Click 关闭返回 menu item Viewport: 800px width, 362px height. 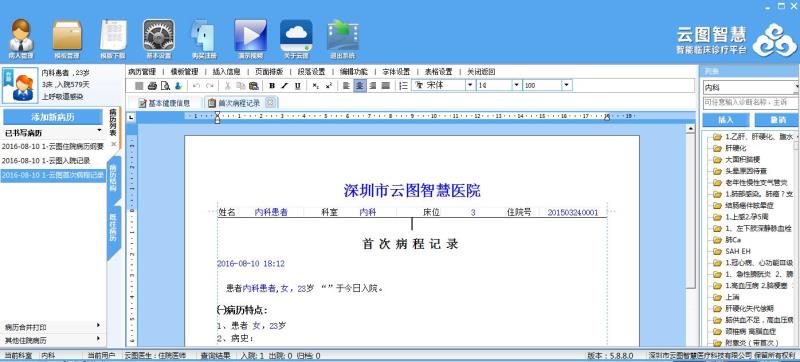481,71
